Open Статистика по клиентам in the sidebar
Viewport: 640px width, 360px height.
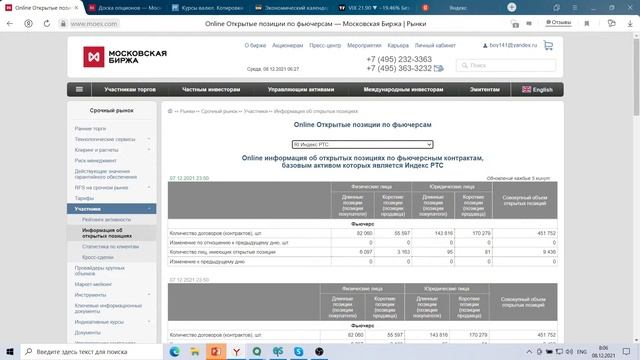(111, 247)
